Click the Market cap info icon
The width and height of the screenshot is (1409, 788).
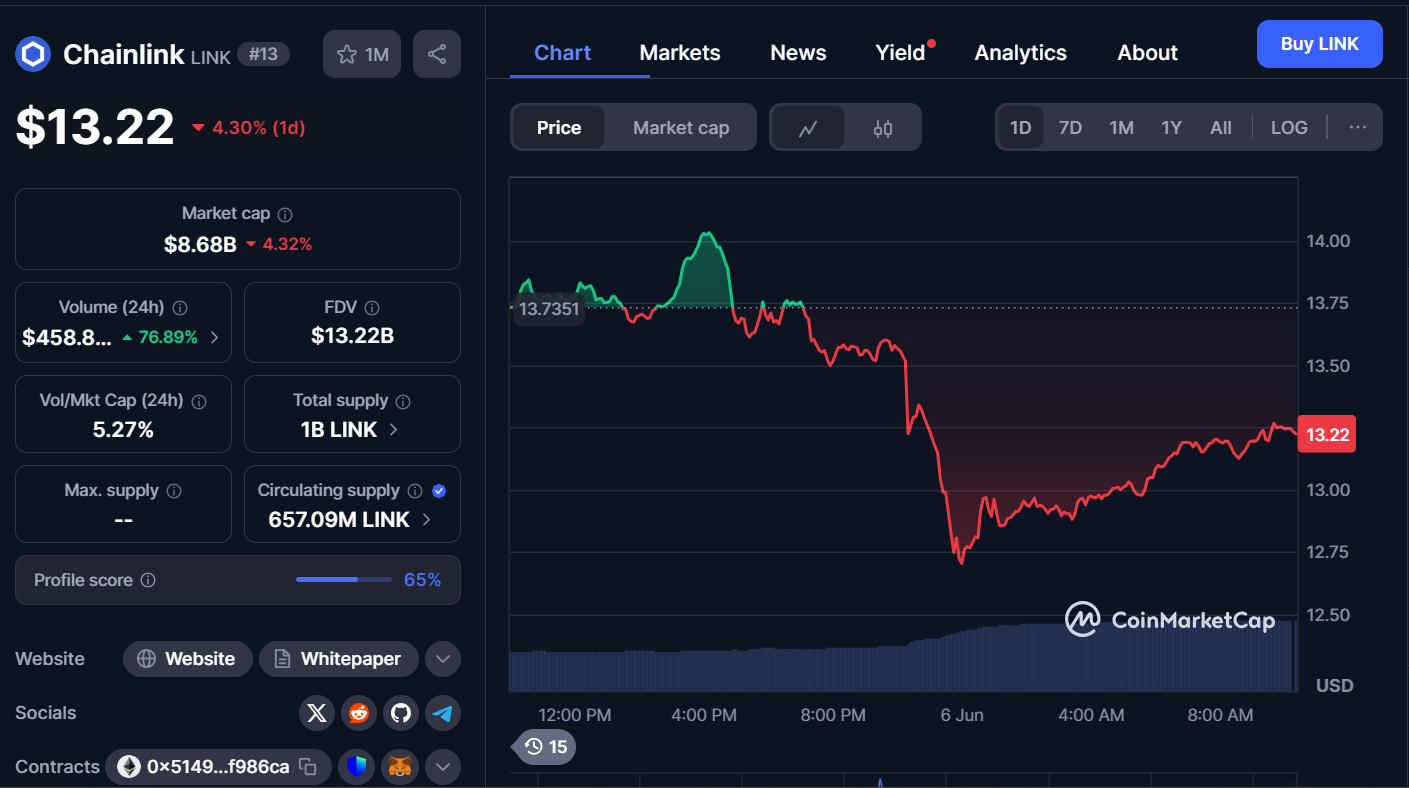click(285, 214)
